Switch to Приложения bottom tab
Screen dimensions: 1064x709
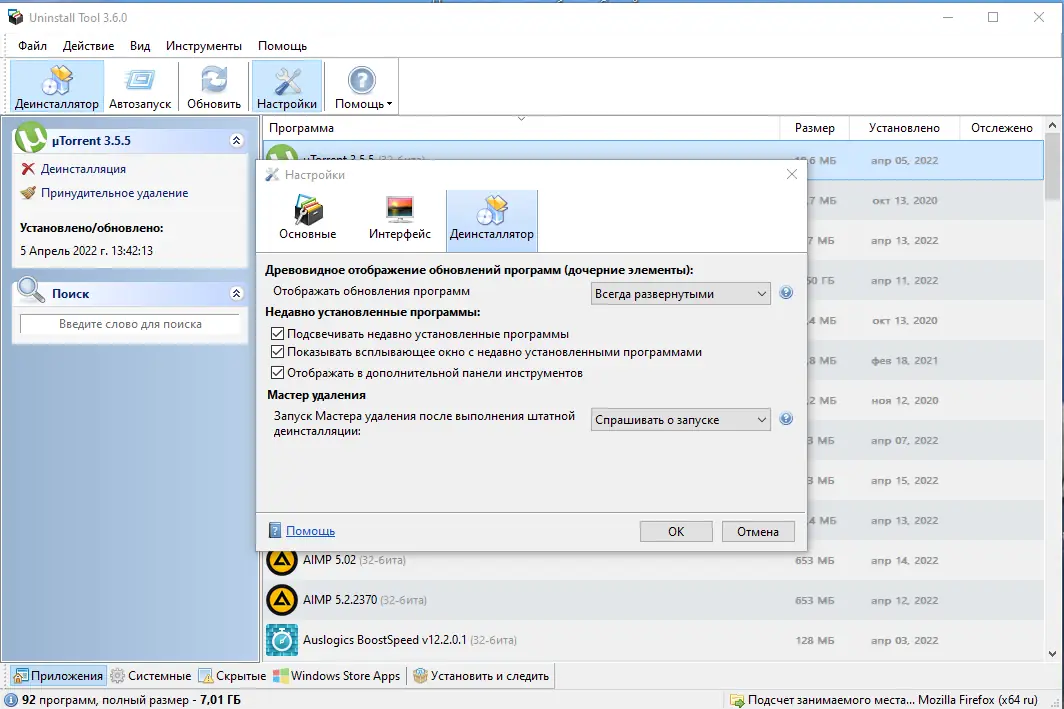coord(58,676)
